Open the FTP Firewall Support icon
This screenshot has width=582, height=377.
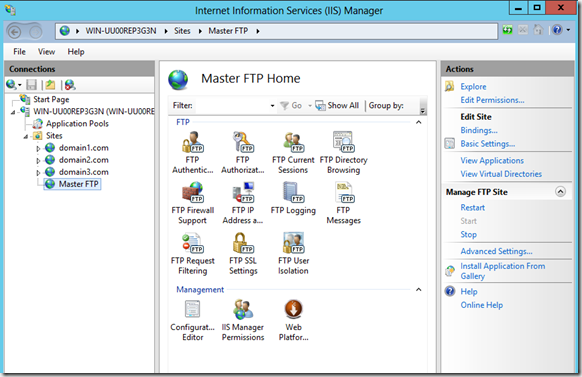192,203
